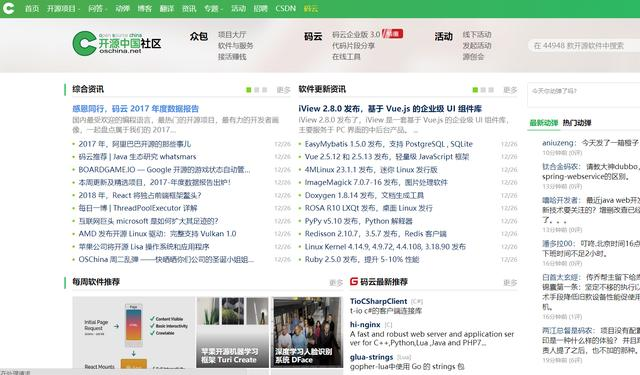This screenshot has height=375, width=640.
Task: Switch to the 热门动弹 tab
Action: [x=577, y=123]
